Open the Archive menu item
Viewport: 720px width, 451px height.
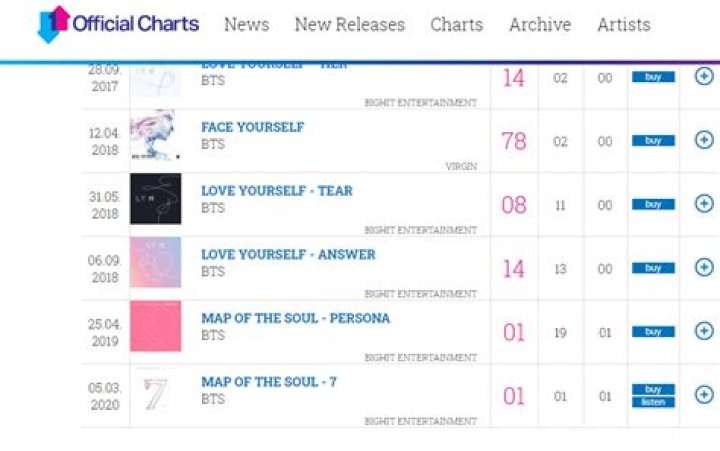pyautogui.click(x=541, y=24)
